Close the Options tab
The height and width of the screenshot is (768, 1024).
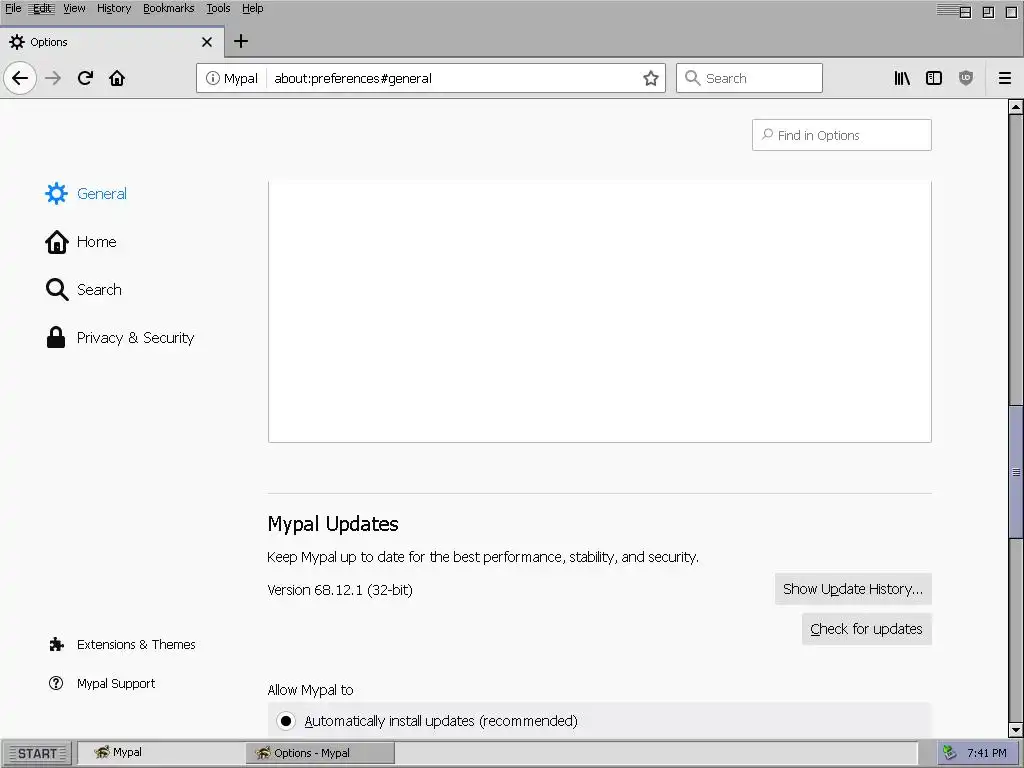coord(207,42)
